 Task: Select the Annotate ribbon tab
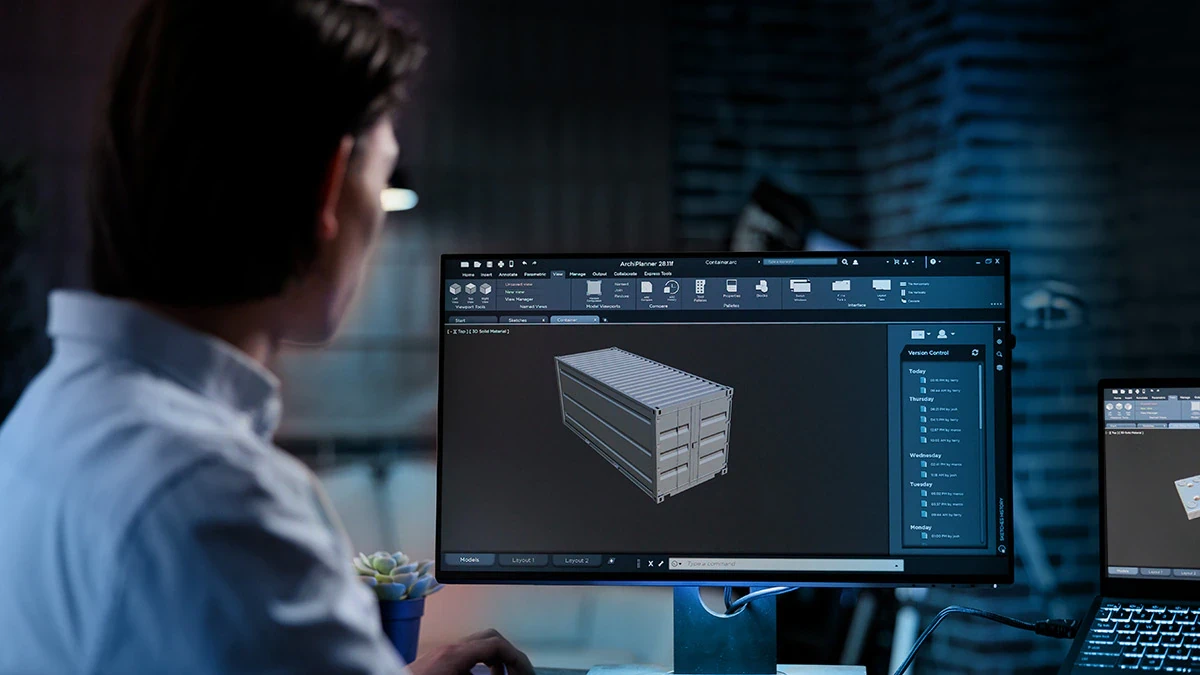click(508, 274)
